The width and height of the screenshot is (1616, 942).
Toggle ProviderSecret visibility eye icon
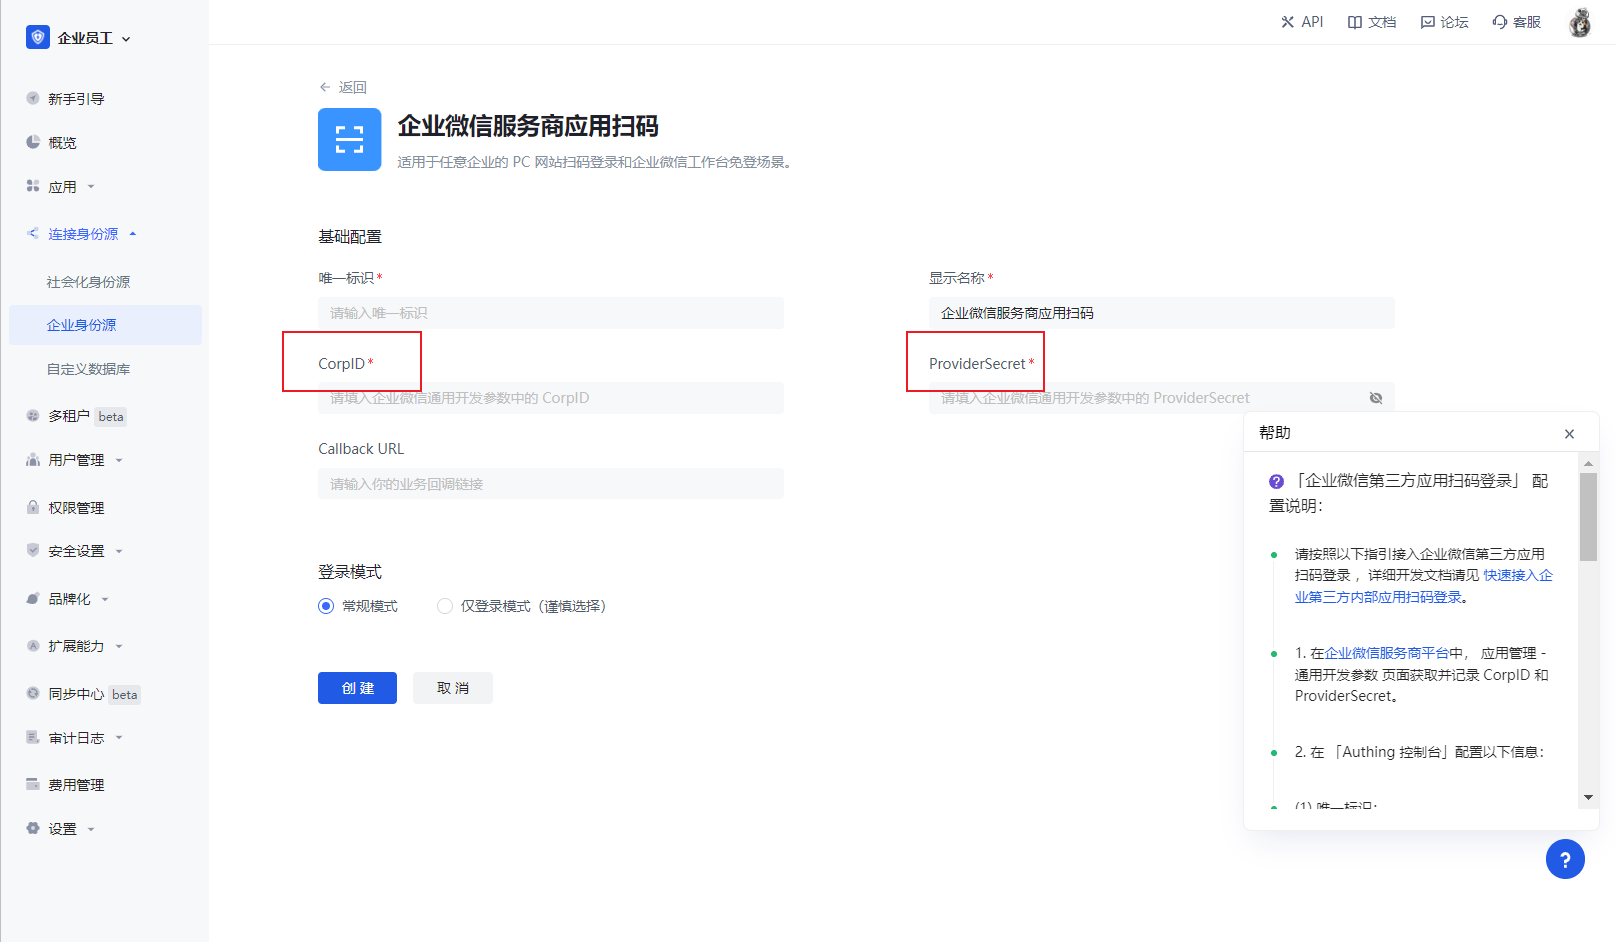tap(1376, 398)
